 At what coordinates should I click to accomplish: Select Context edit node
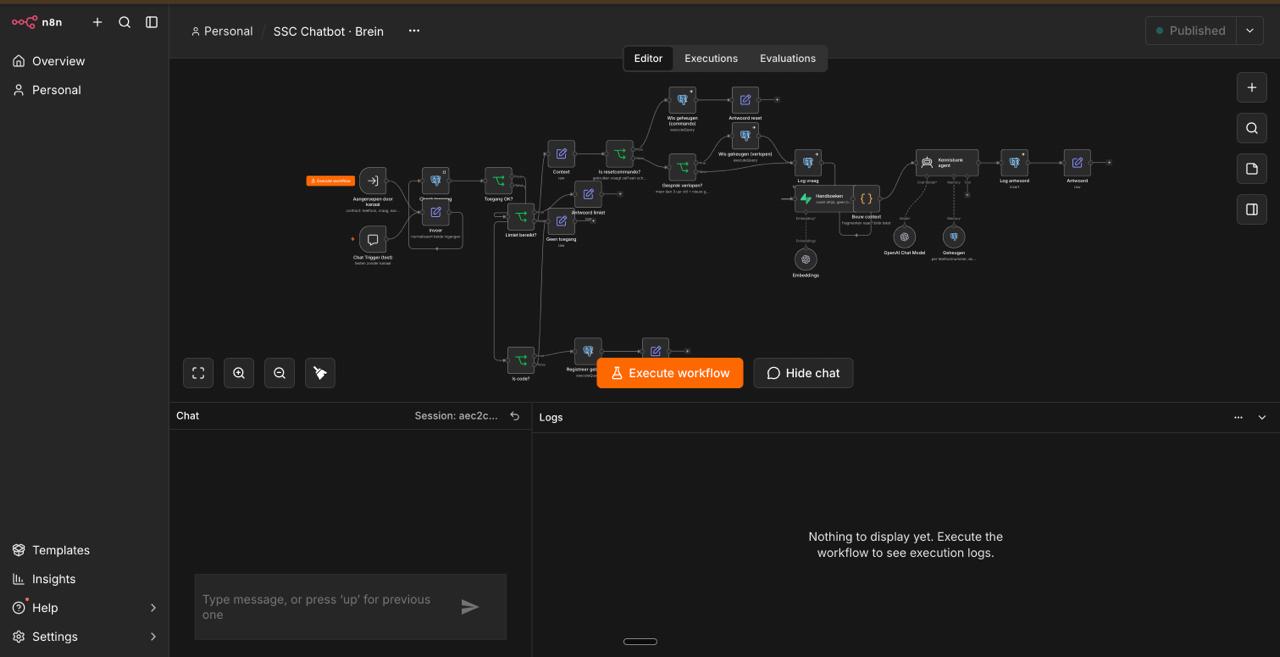click(x=561, y=154)
